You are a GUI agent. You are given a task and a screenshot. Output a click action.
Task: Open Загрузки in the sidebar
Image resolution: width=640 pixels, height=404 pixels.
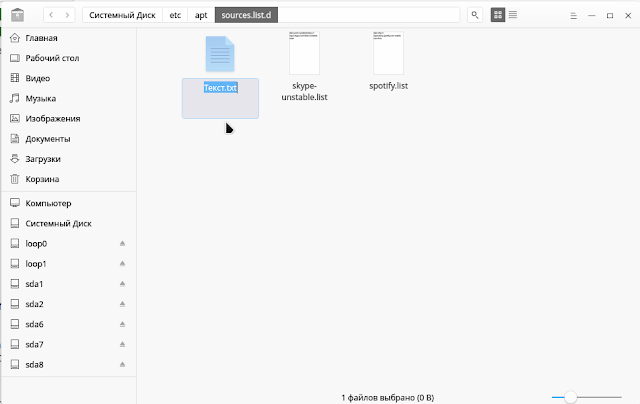pyautogui.click(x=69, y=159)
